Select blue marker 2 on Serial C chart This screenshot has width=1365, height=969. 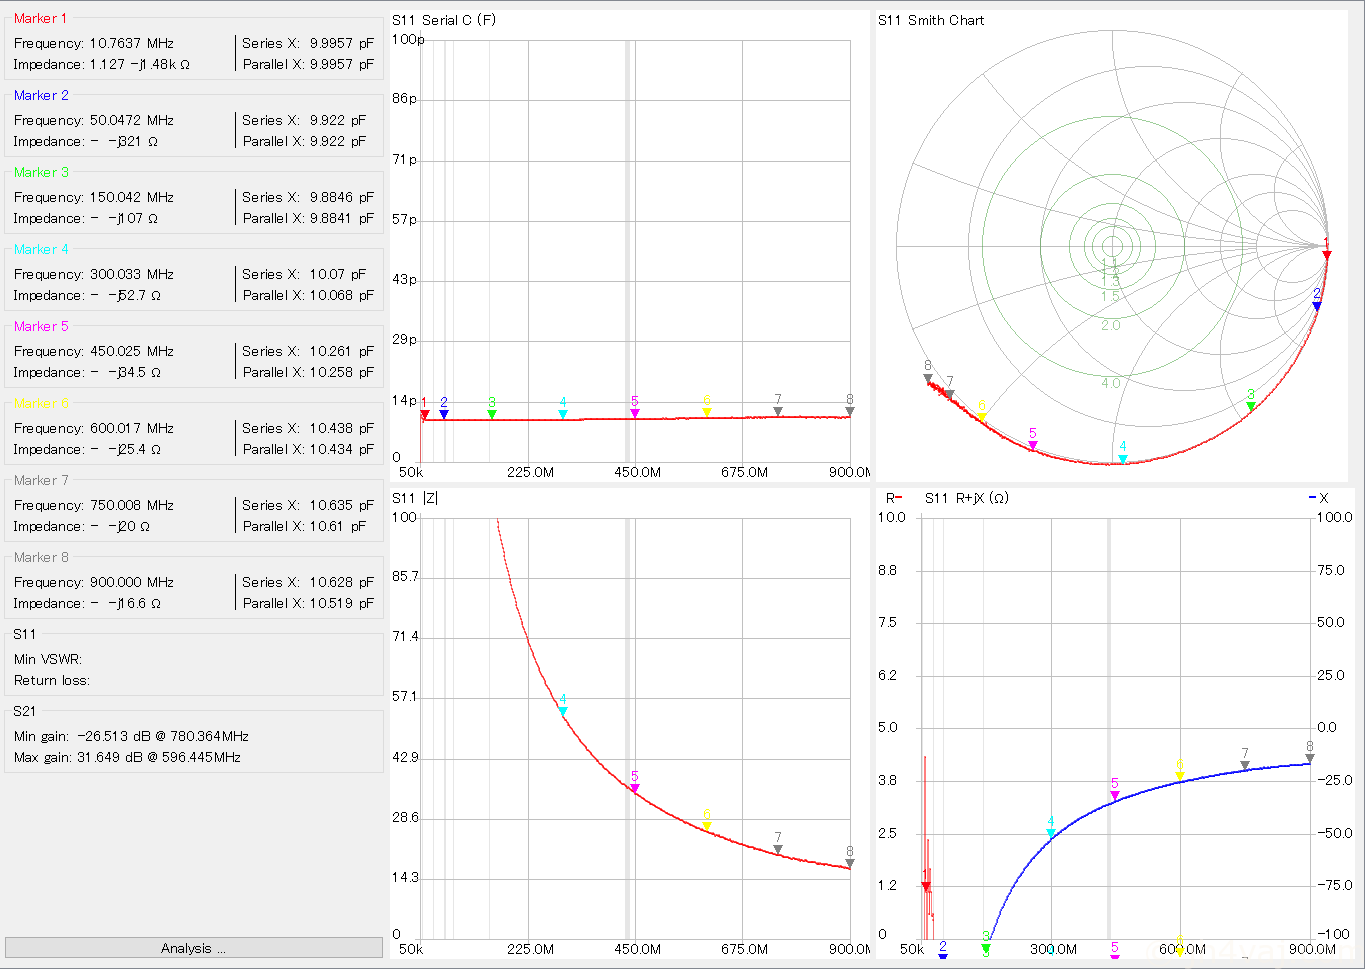click(444, 413)
